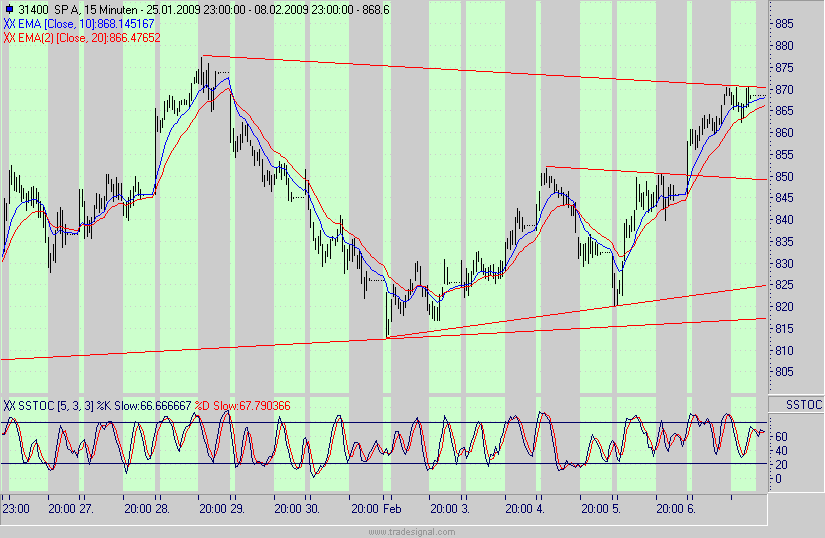
Task: Click the '20:00 28.' time axis label
Action: point(147,509)
